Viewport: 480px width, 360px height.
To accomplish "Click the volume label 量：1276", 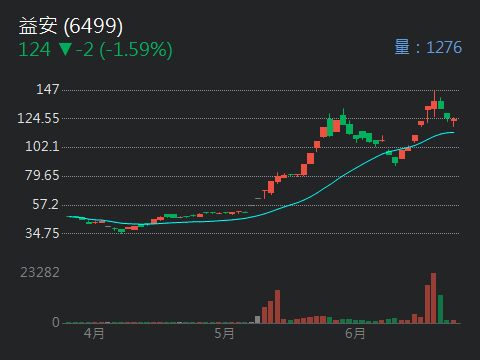I will tap(428, 47).
